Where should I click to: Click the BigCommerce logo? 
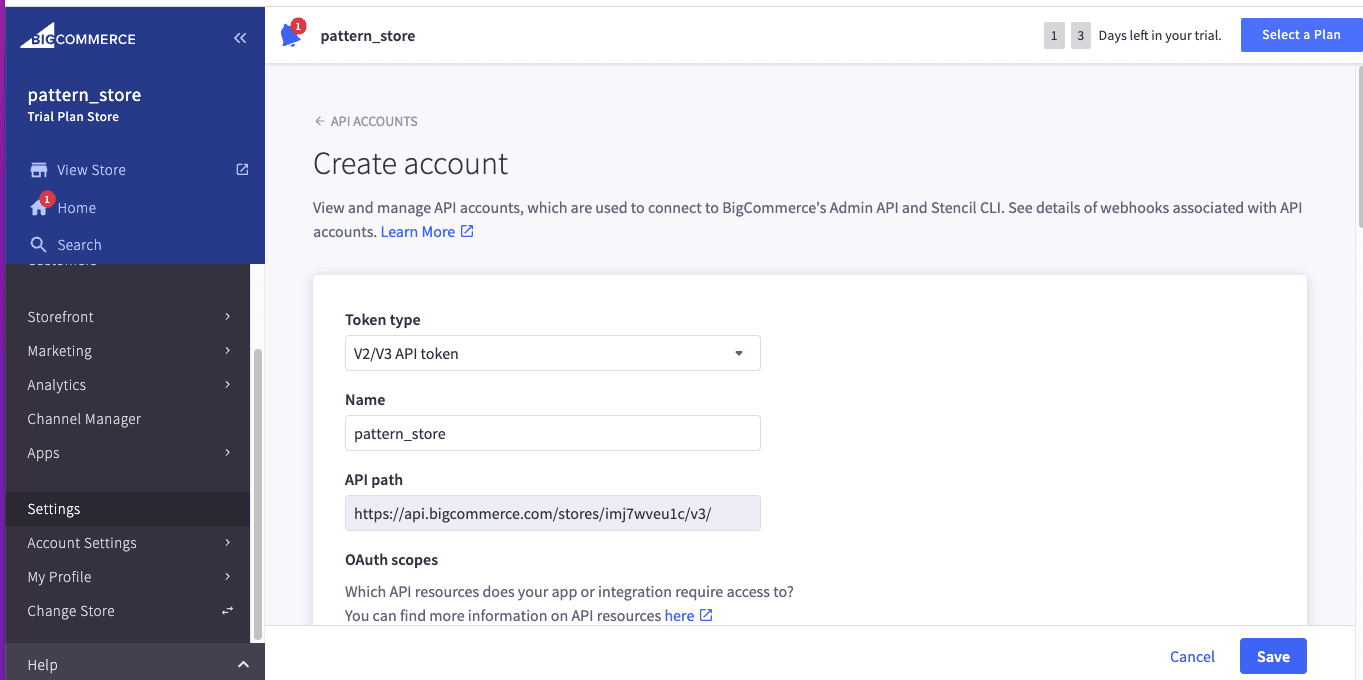(78, 38)
